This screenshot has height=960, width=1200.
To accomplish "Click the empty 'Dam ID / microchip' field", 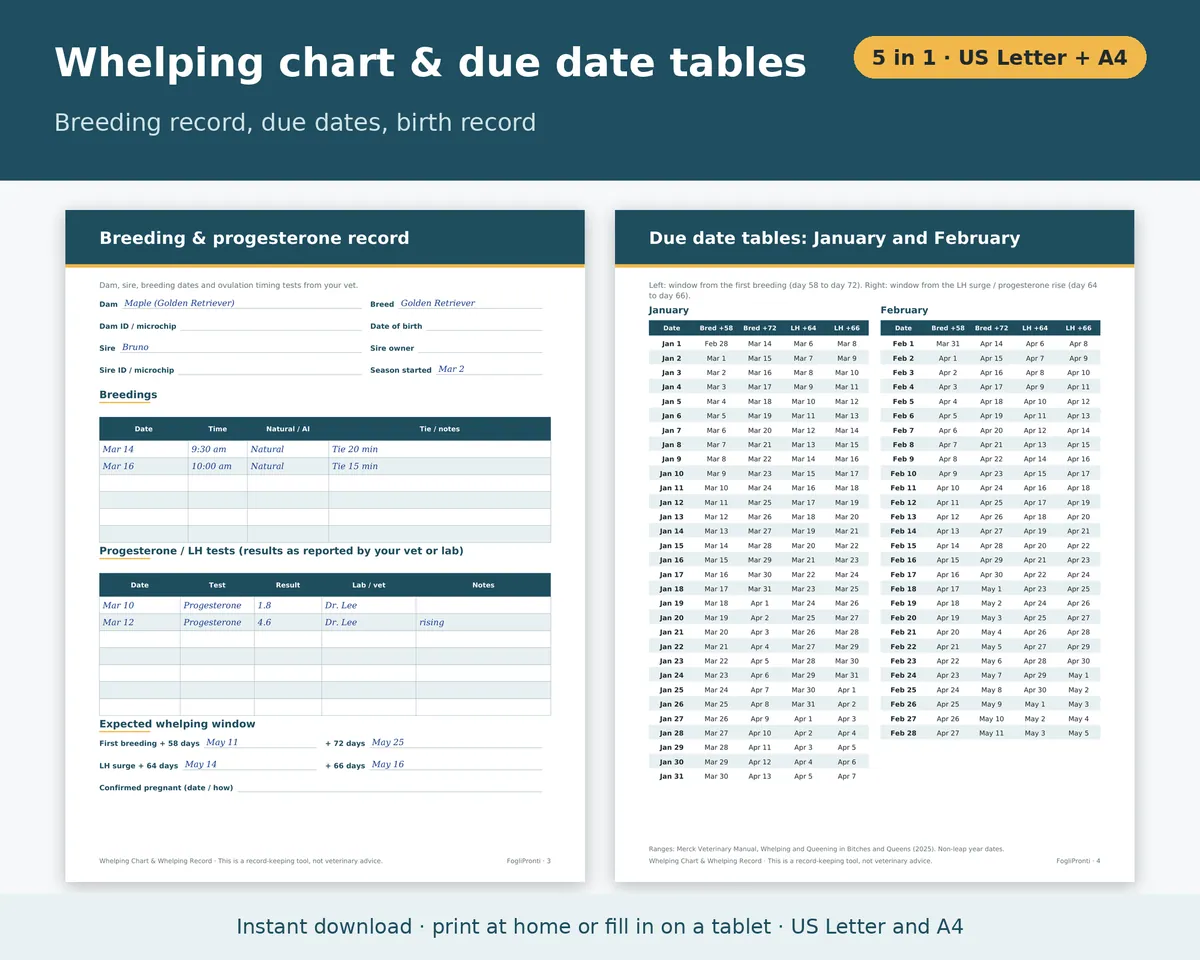I will click(x=270, y=326).
